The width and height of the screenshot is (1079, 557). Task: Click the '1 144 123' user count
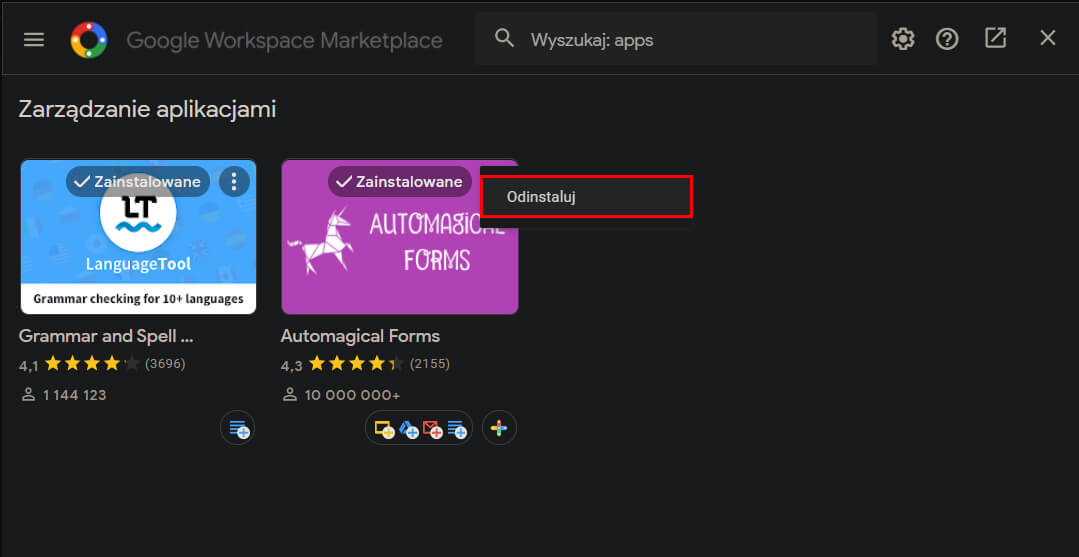point(74,395)
